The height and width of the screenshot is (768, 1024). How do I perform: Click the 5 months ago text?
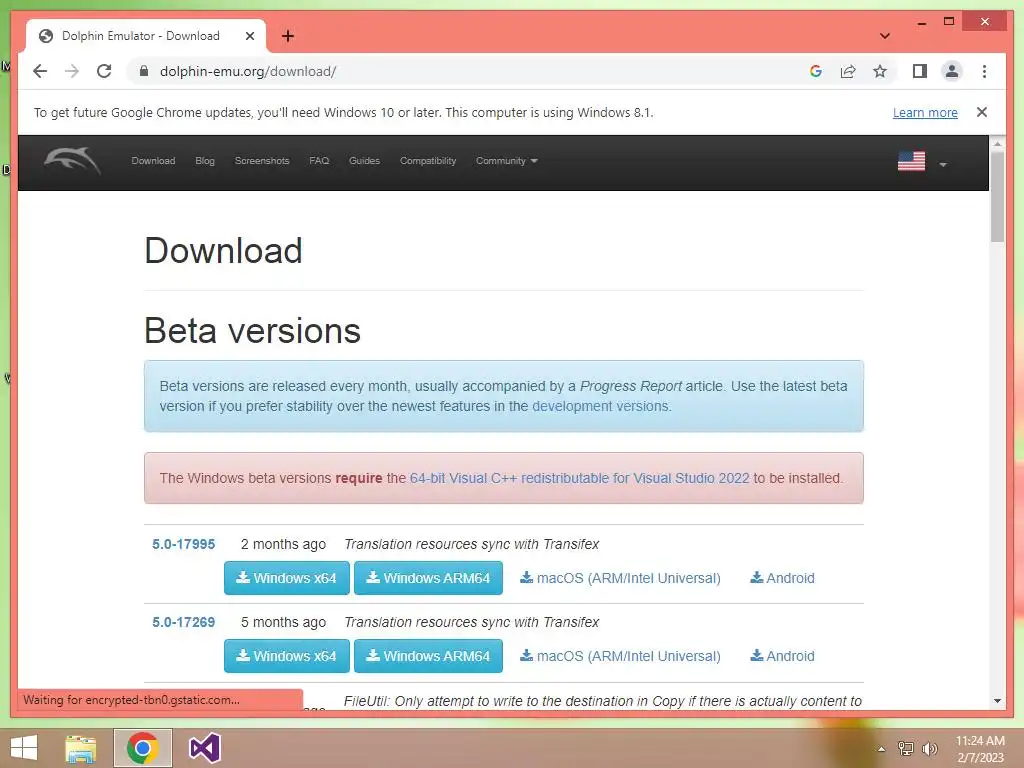(283, 622)
